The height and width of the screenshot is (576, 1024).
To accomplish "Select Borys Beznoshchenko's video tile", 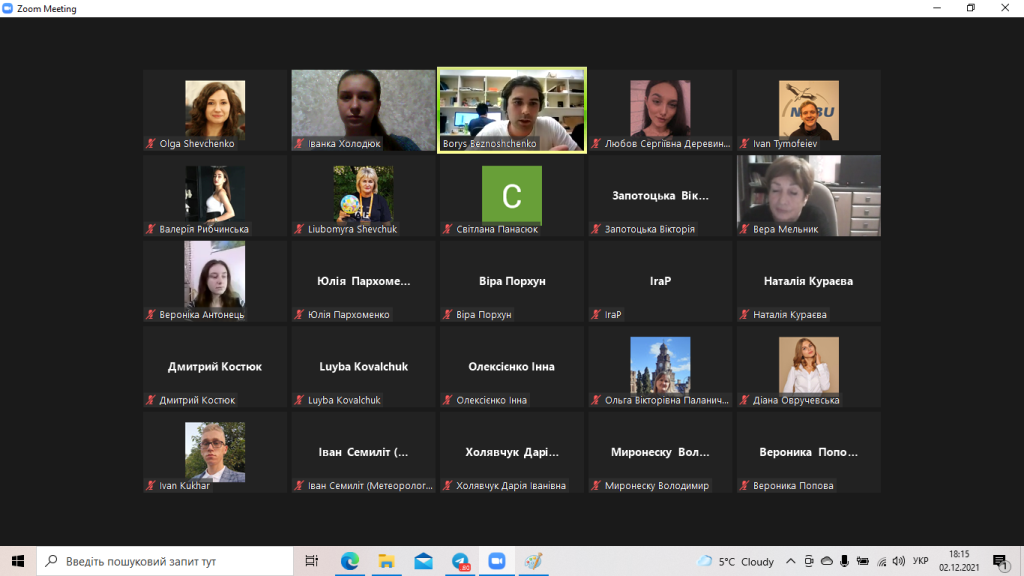I will (x=511, y=109).
